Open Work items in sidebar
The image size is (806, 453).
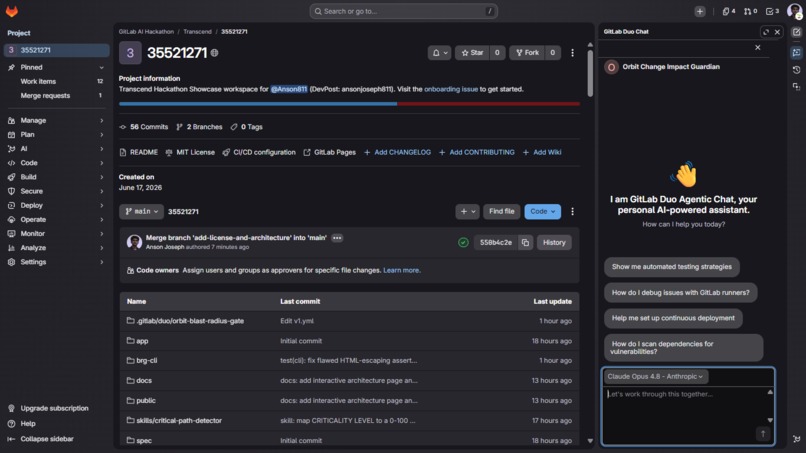56,81
